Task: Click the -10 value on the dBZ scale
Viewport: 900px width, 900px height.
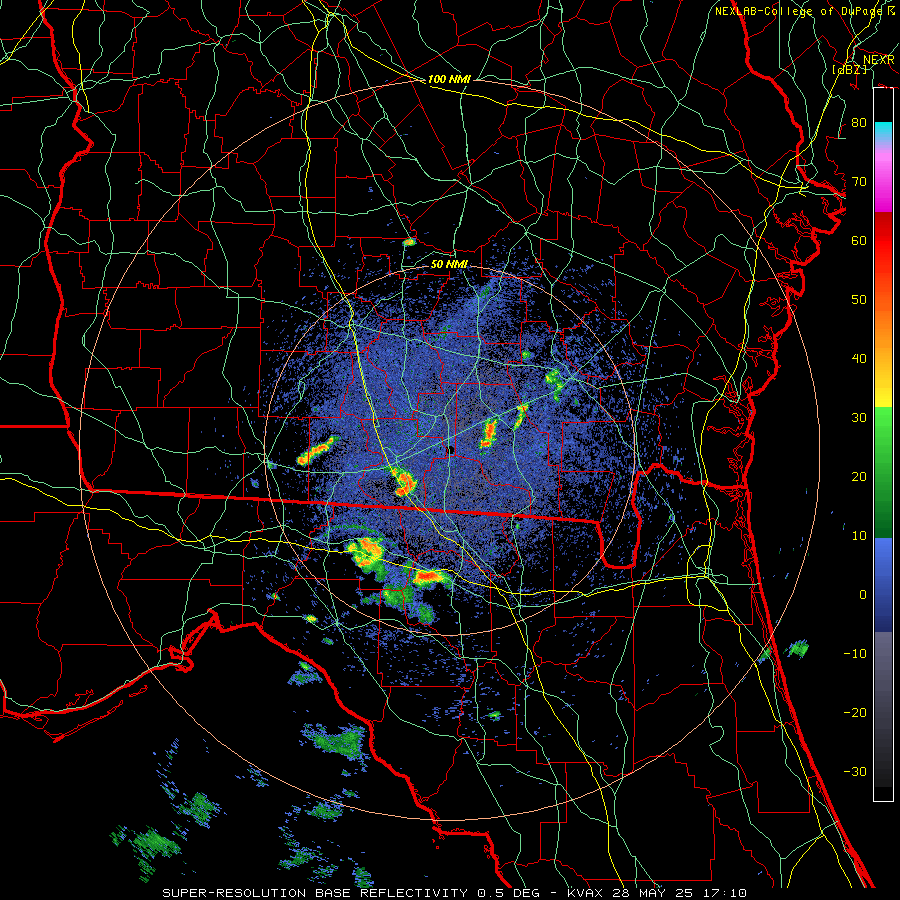Action: click(x=855, y=654)
